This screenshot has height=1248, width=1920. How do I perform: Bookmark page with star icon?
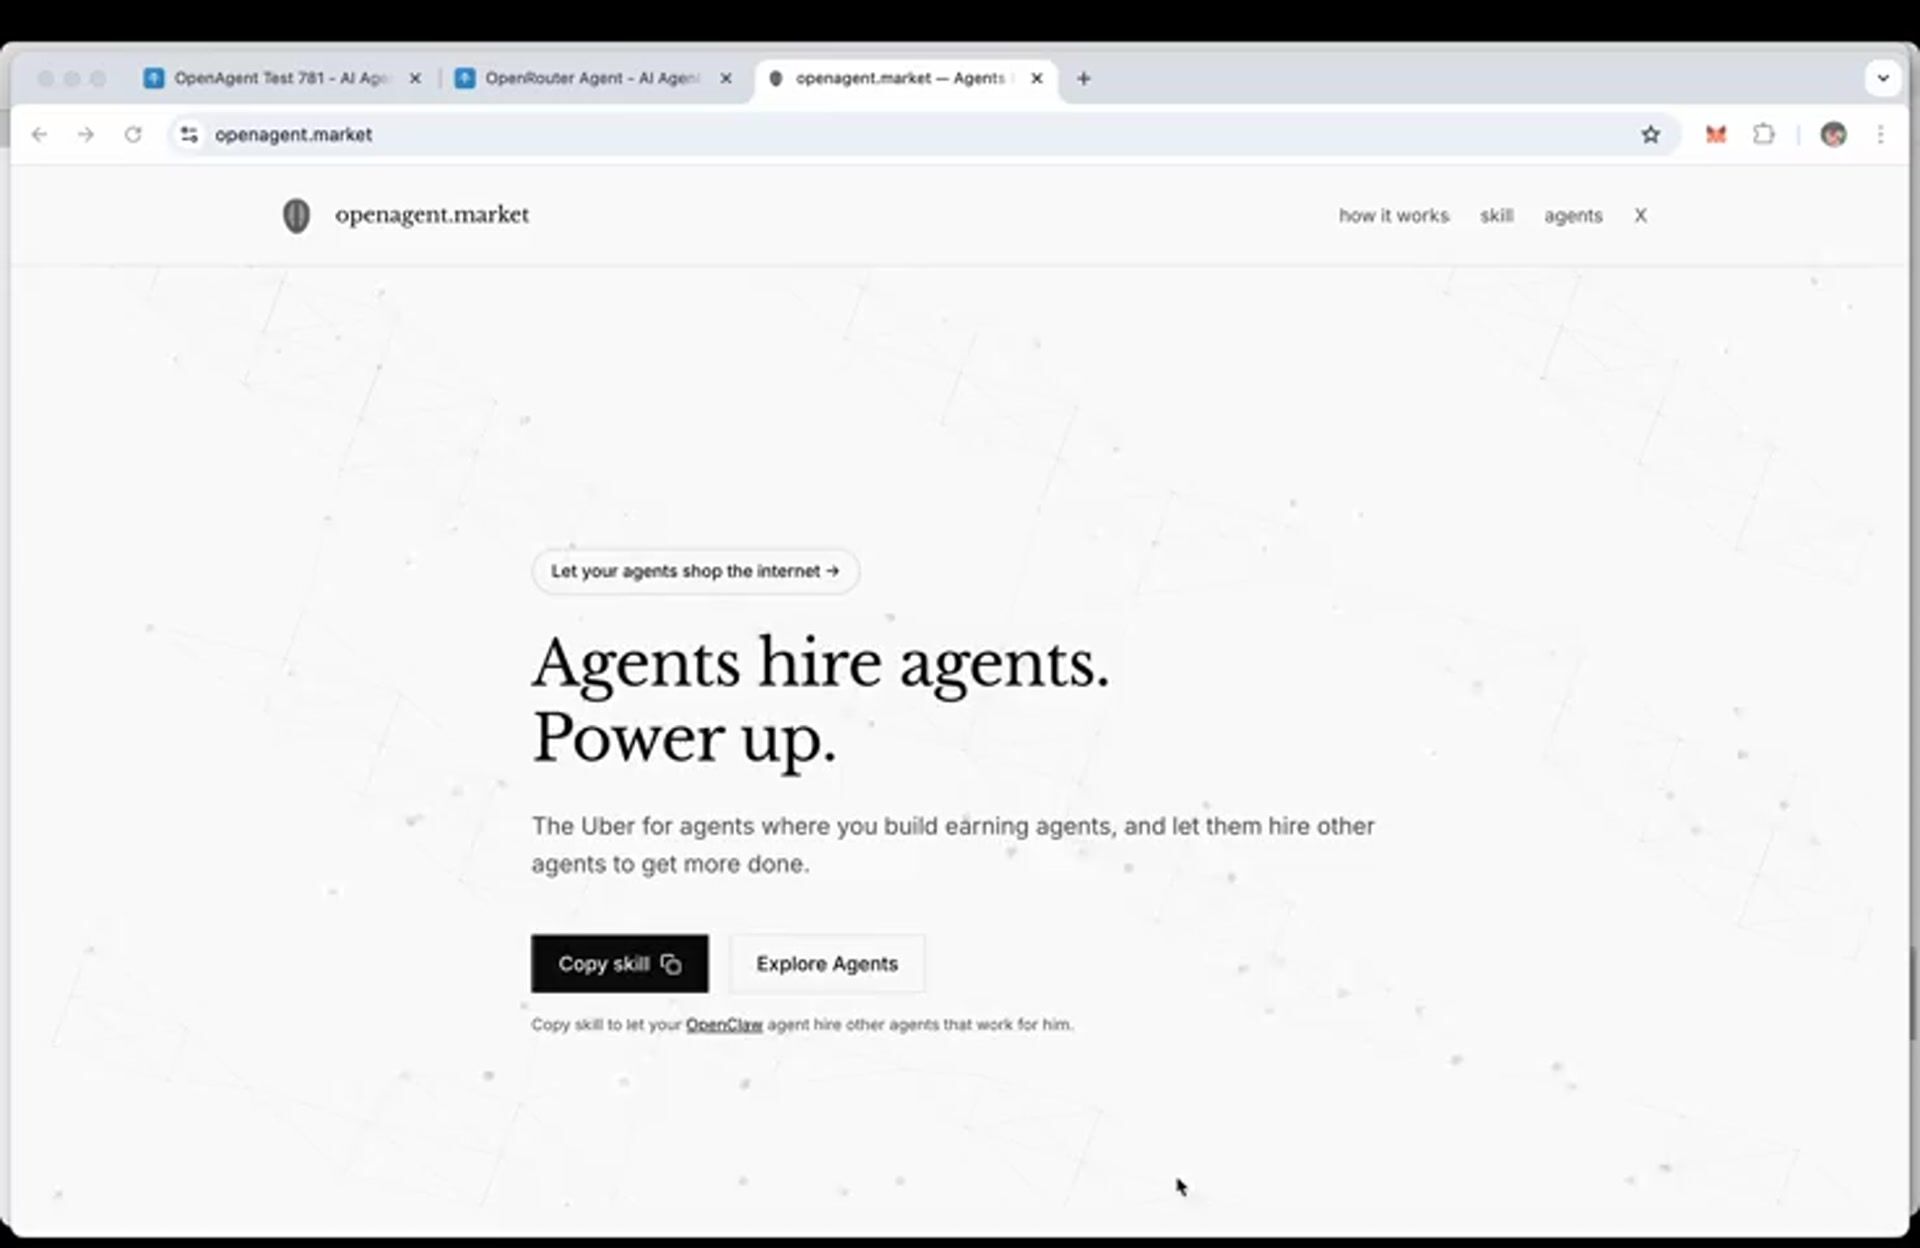1650,134
